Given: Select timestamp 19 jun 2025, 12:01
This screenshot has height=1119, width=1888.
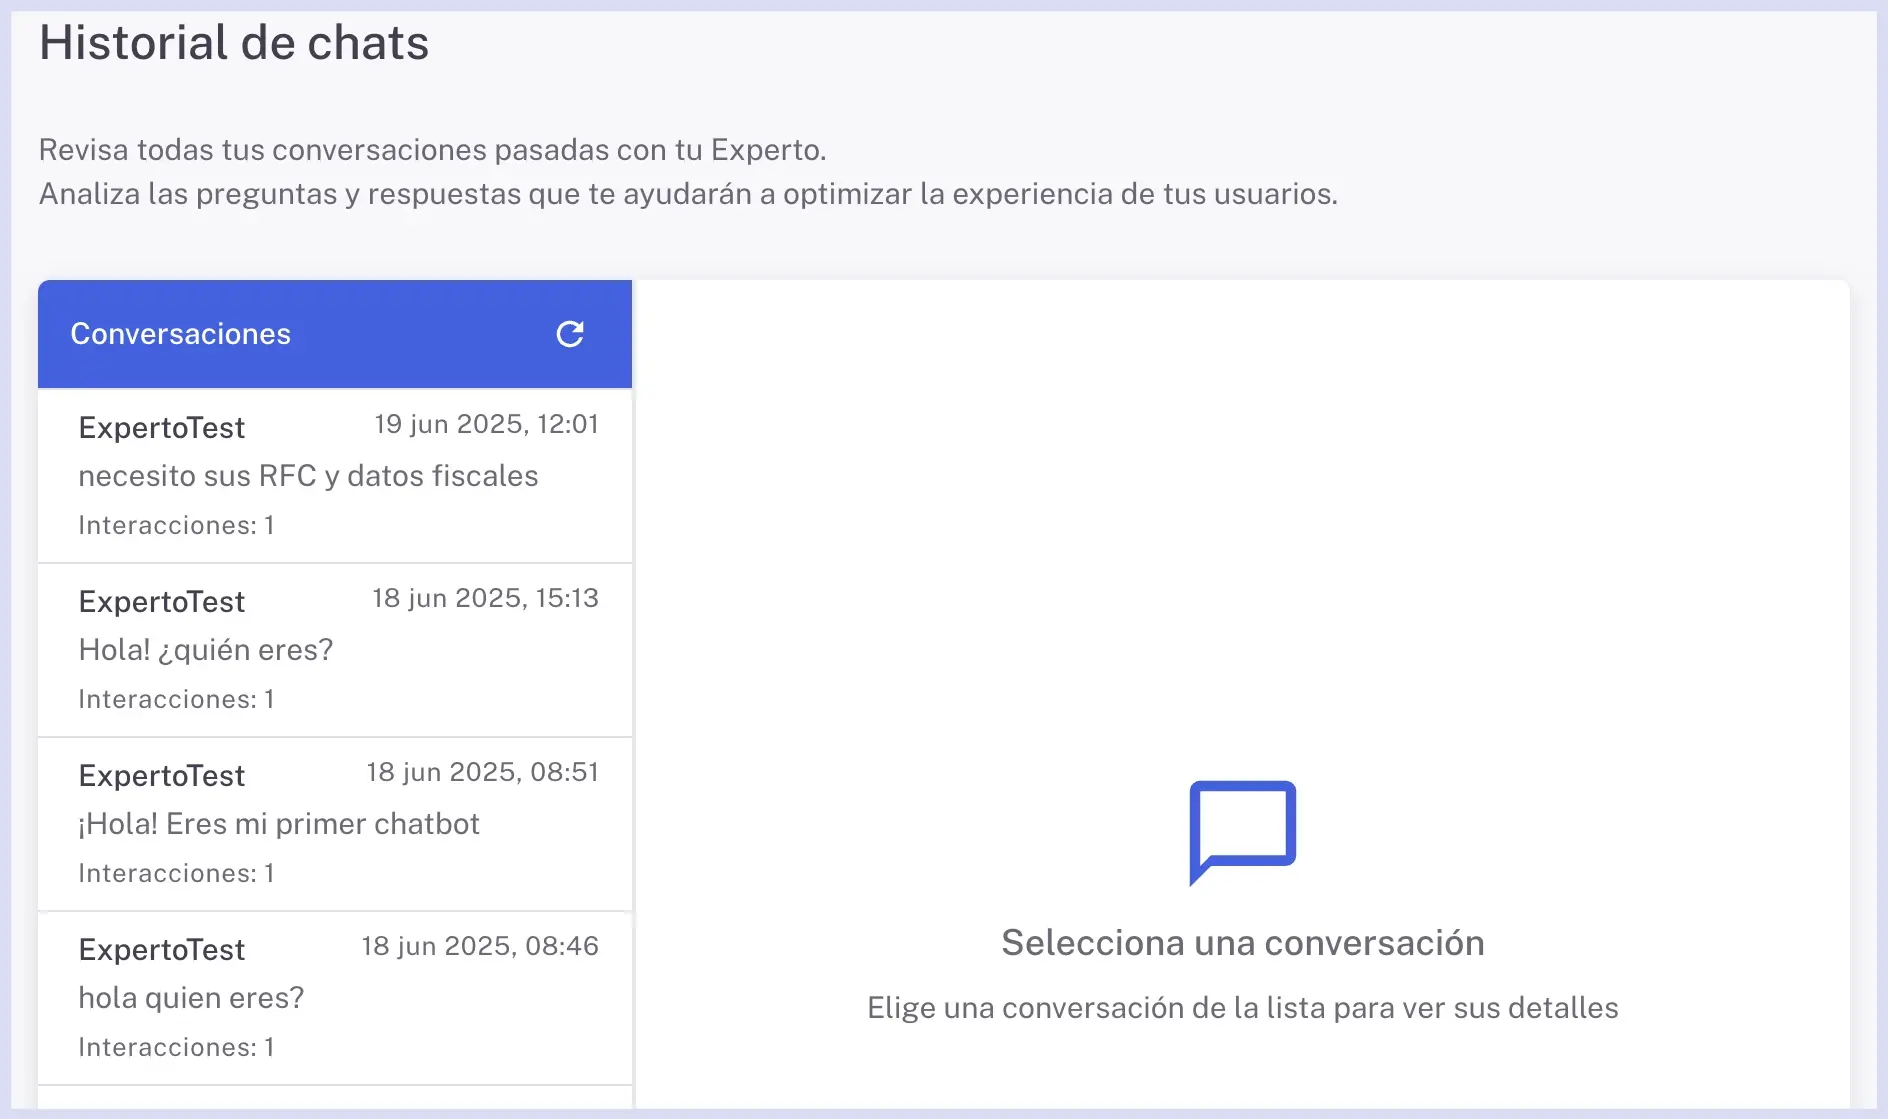Looking at the screenshot, I should coord(486,424).
